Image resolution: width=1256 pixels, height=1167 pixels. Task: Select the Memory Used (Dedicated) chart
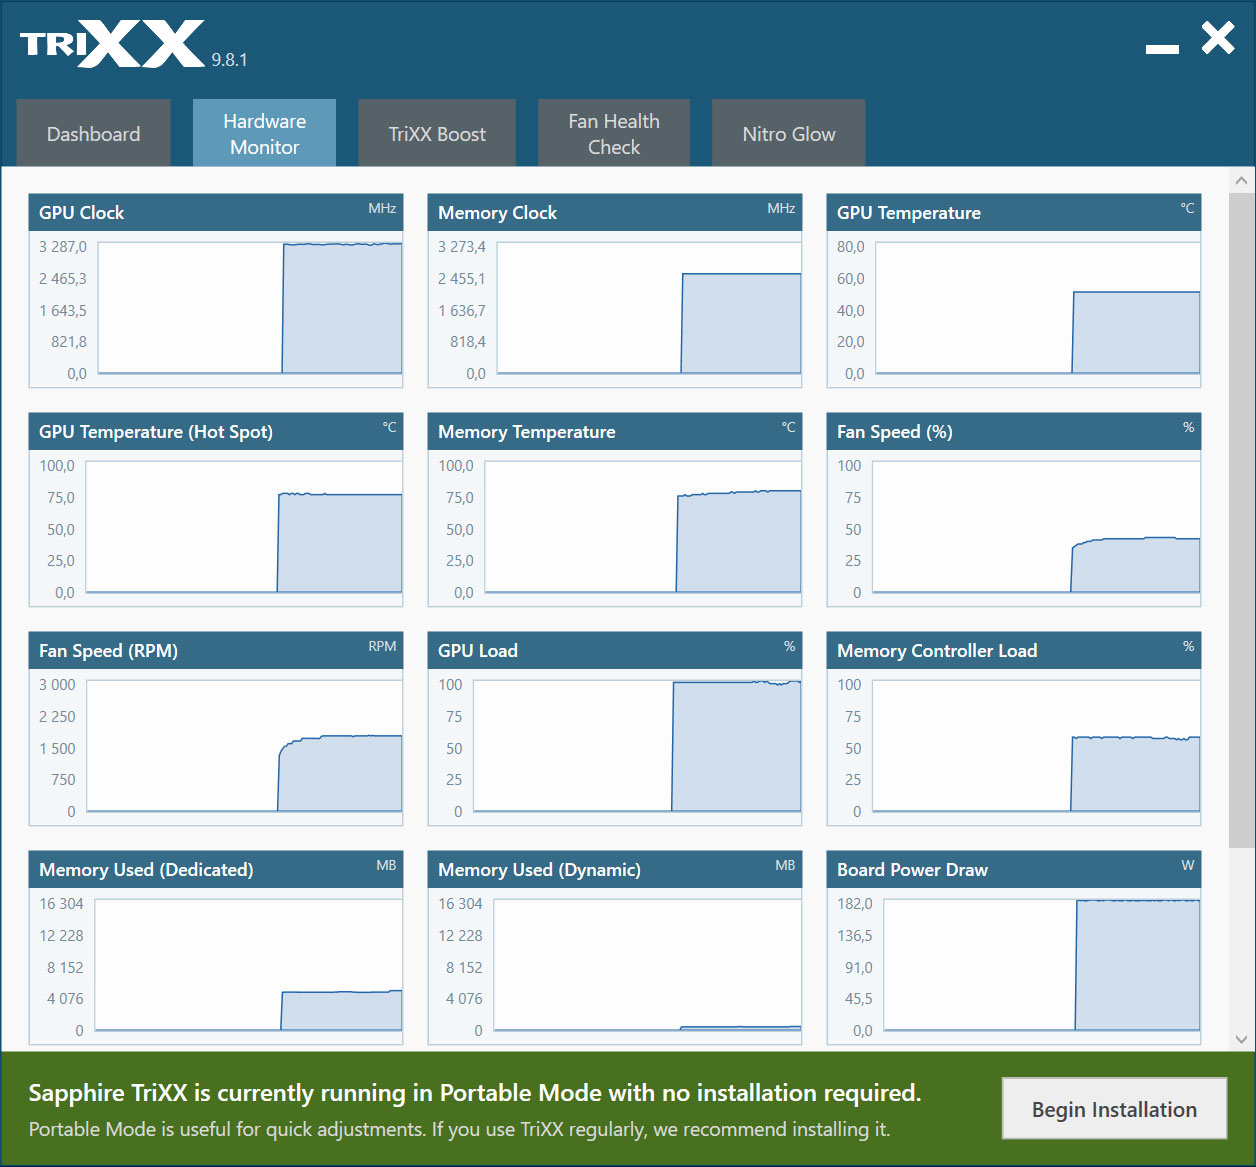click(248, 965)
